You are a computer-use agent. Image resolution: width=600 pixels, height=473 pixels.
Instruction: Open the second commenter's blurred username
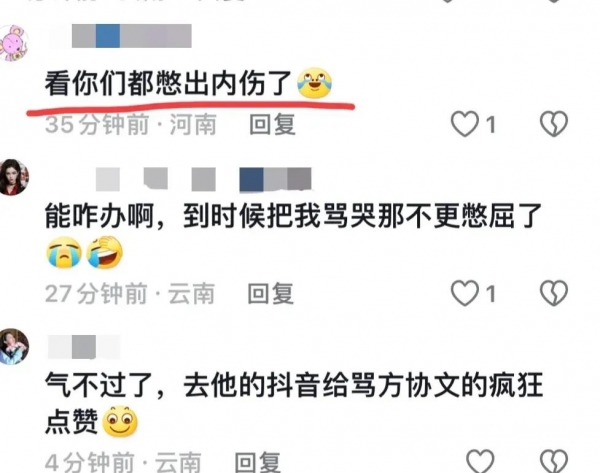coord(203,179)
